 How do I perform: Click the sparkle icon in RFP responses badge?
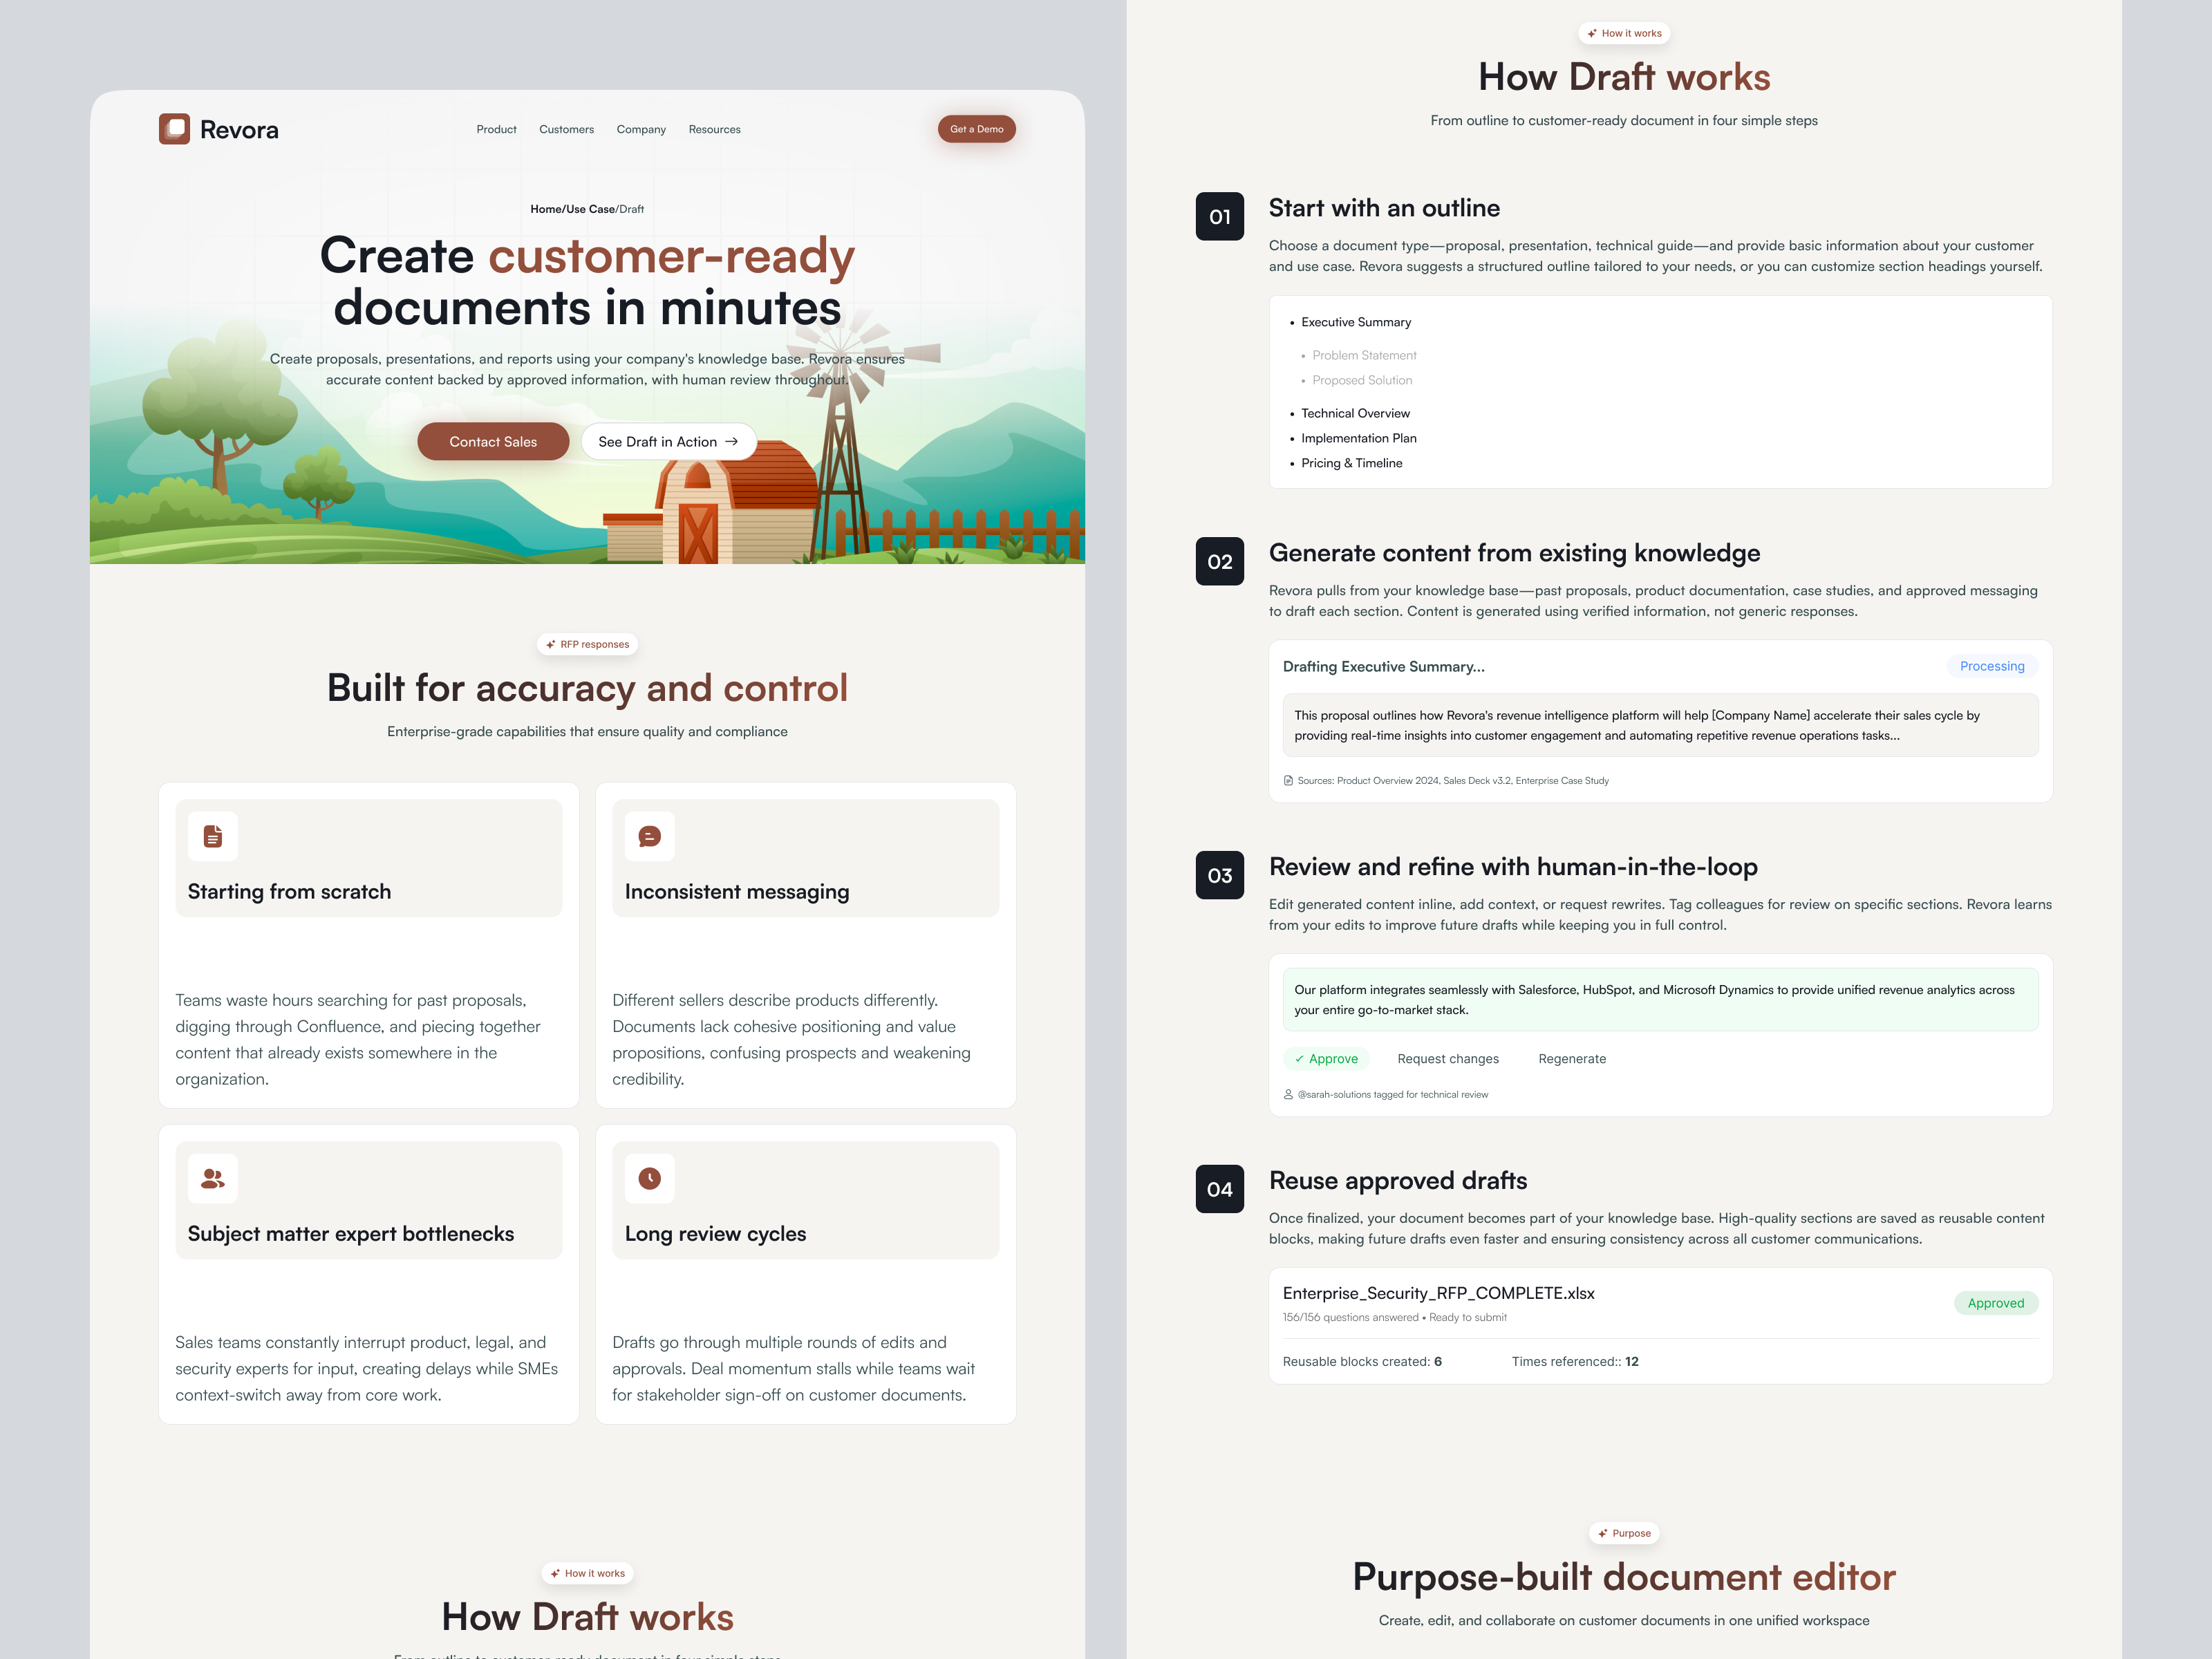(550, 644)
